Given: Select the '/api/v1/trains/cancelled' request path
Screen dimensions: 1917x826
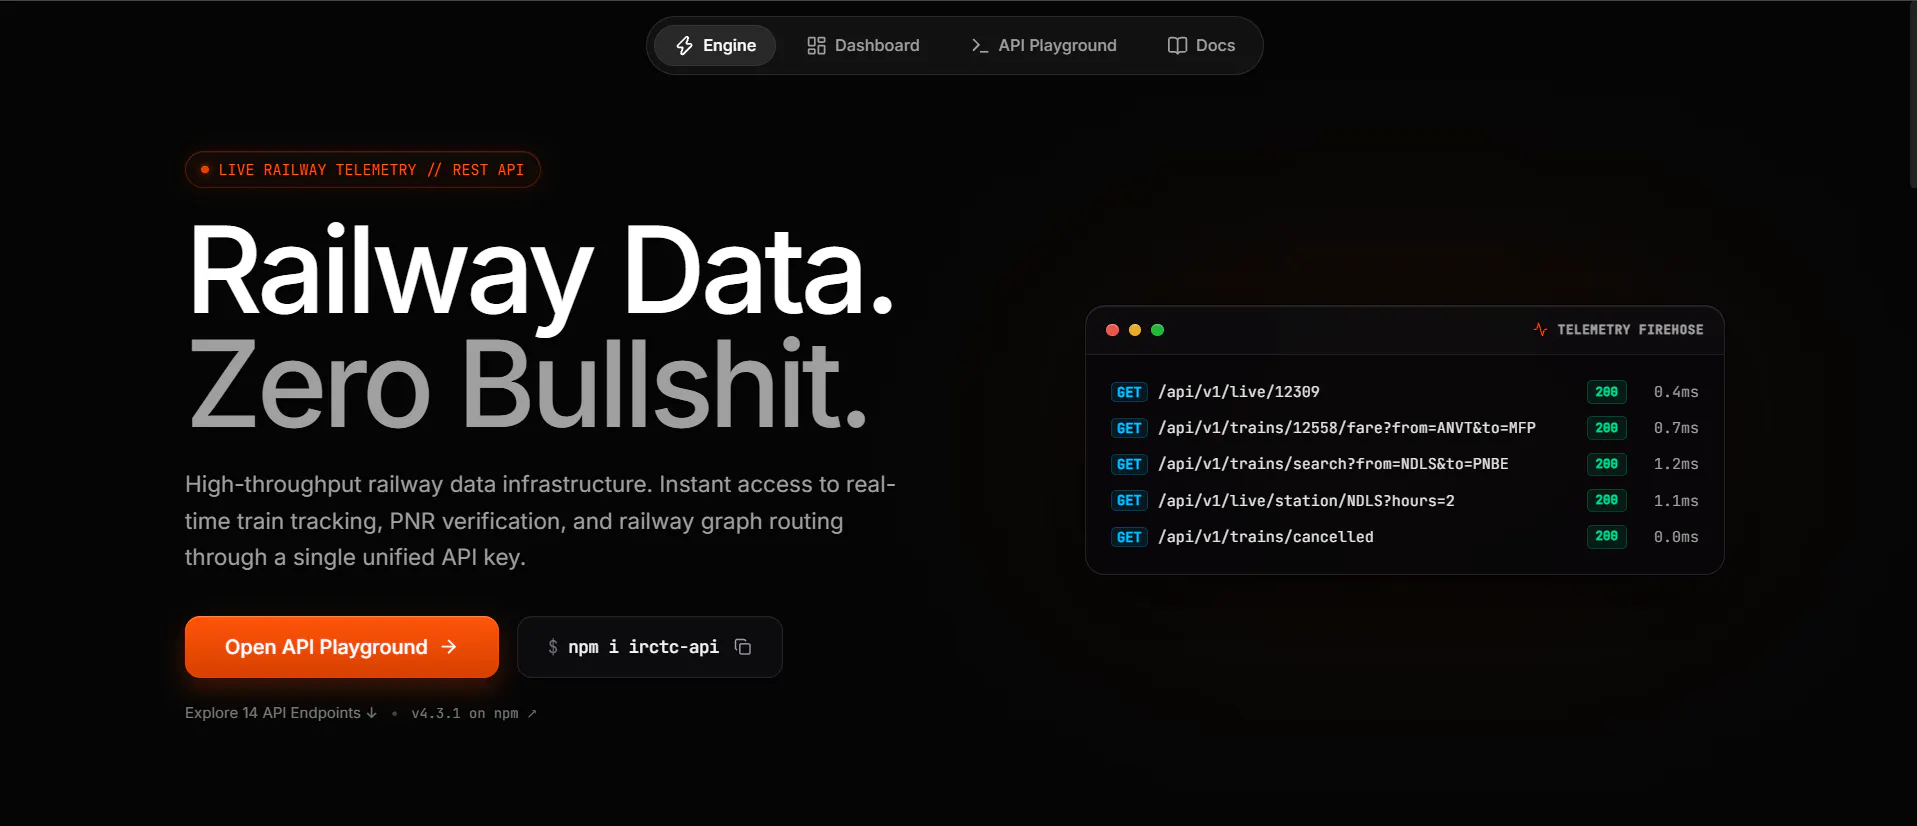Looking at the screenshot, I should point(1266,537).
